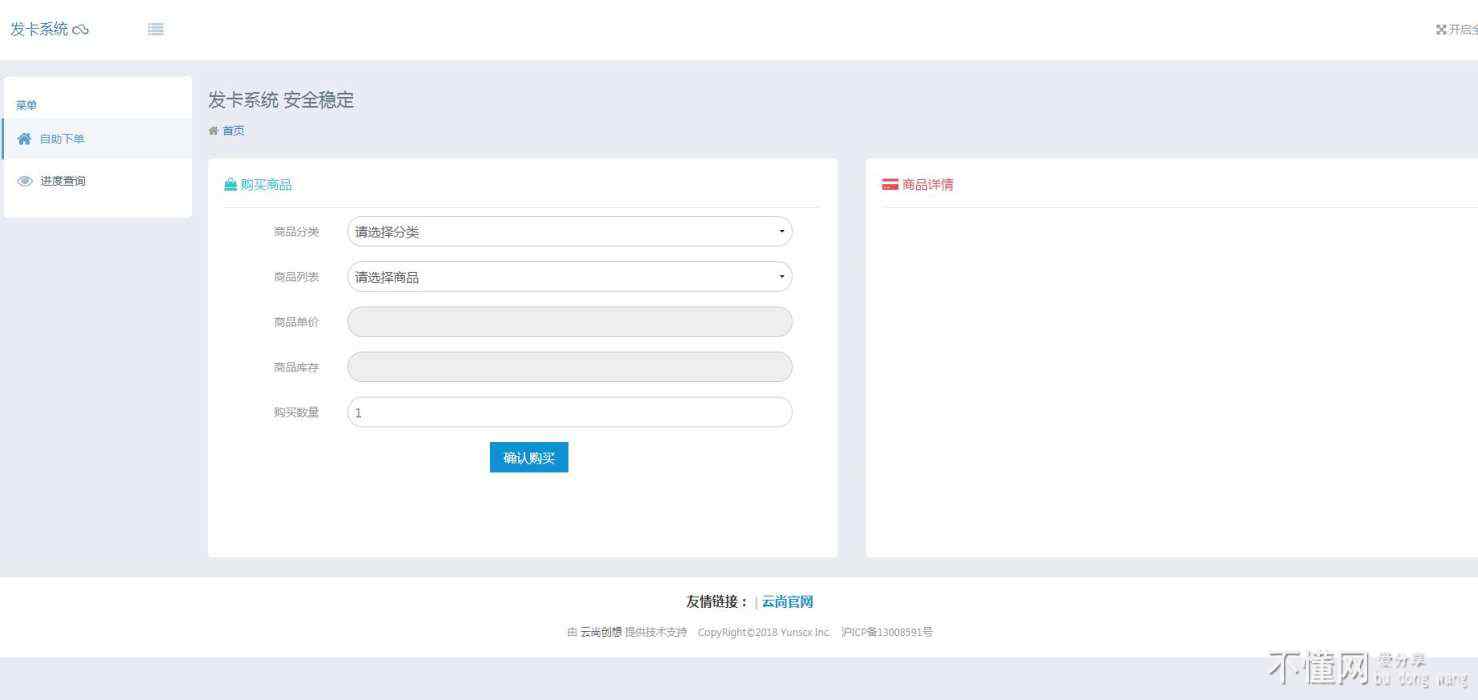1478x700 pixels.
Task: Click the home icon beside 自助下单
Action: point(25,139)
